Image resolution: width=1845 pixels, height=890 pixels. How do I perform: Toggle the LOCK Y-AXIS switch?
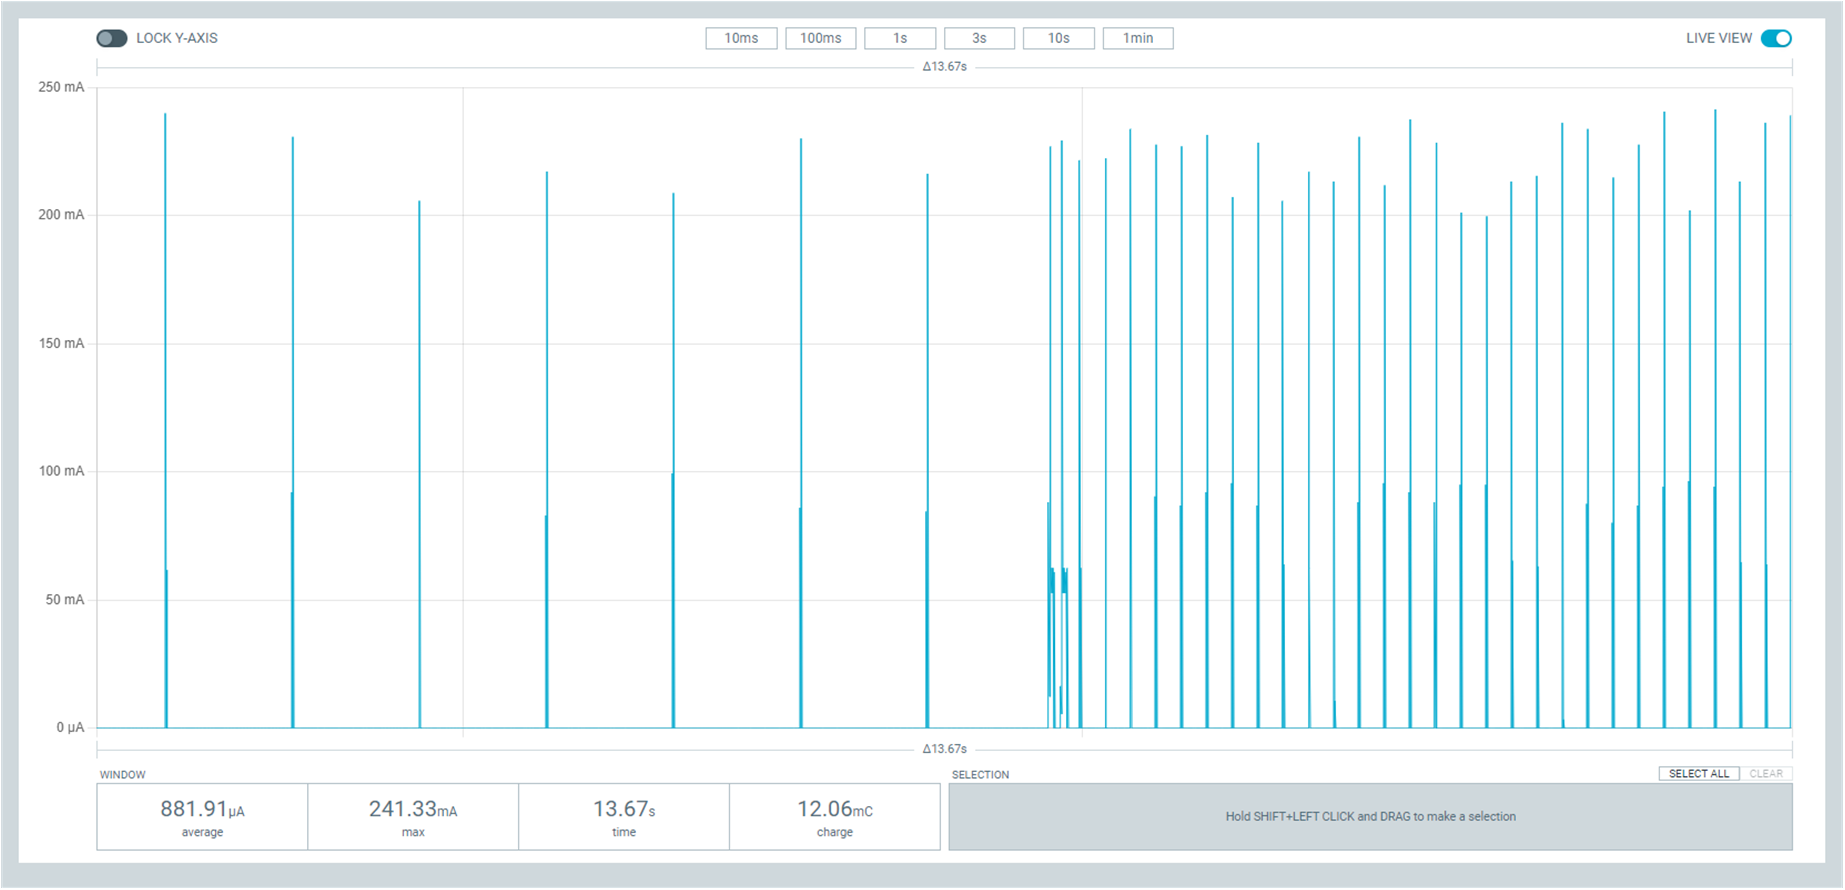click(111, 38)
